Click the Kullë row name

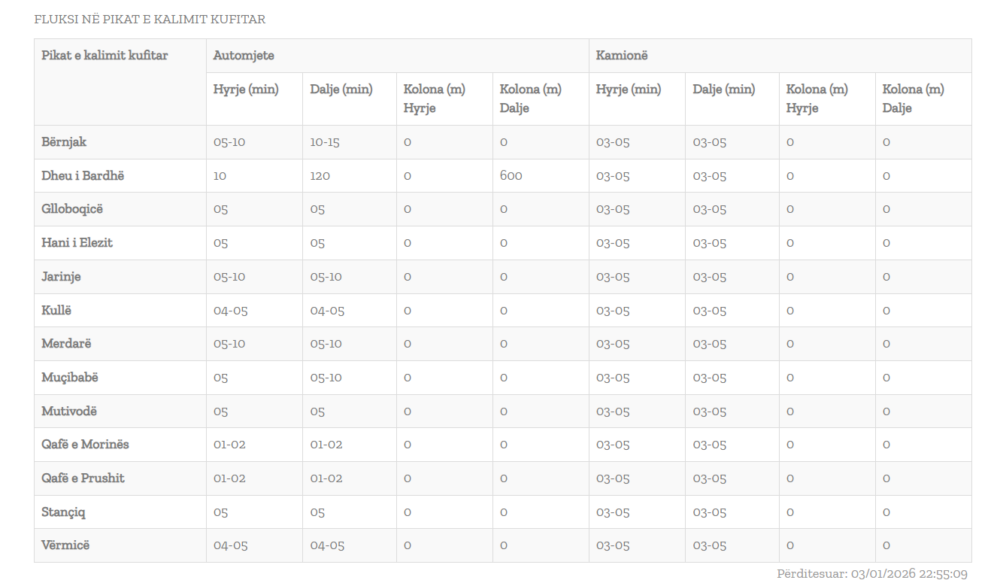pyautogui.click(x=58, y=310)
